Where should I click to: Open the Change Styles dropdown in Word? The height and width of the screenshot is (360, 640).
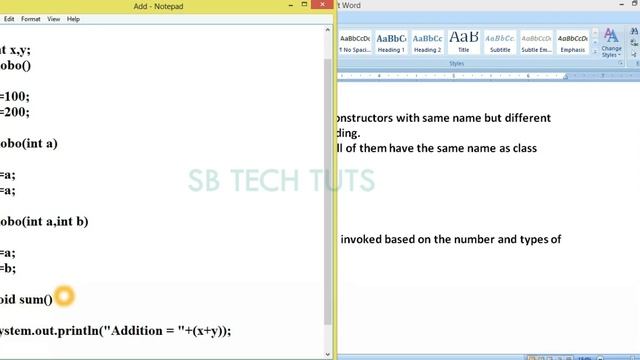[611, 43]
